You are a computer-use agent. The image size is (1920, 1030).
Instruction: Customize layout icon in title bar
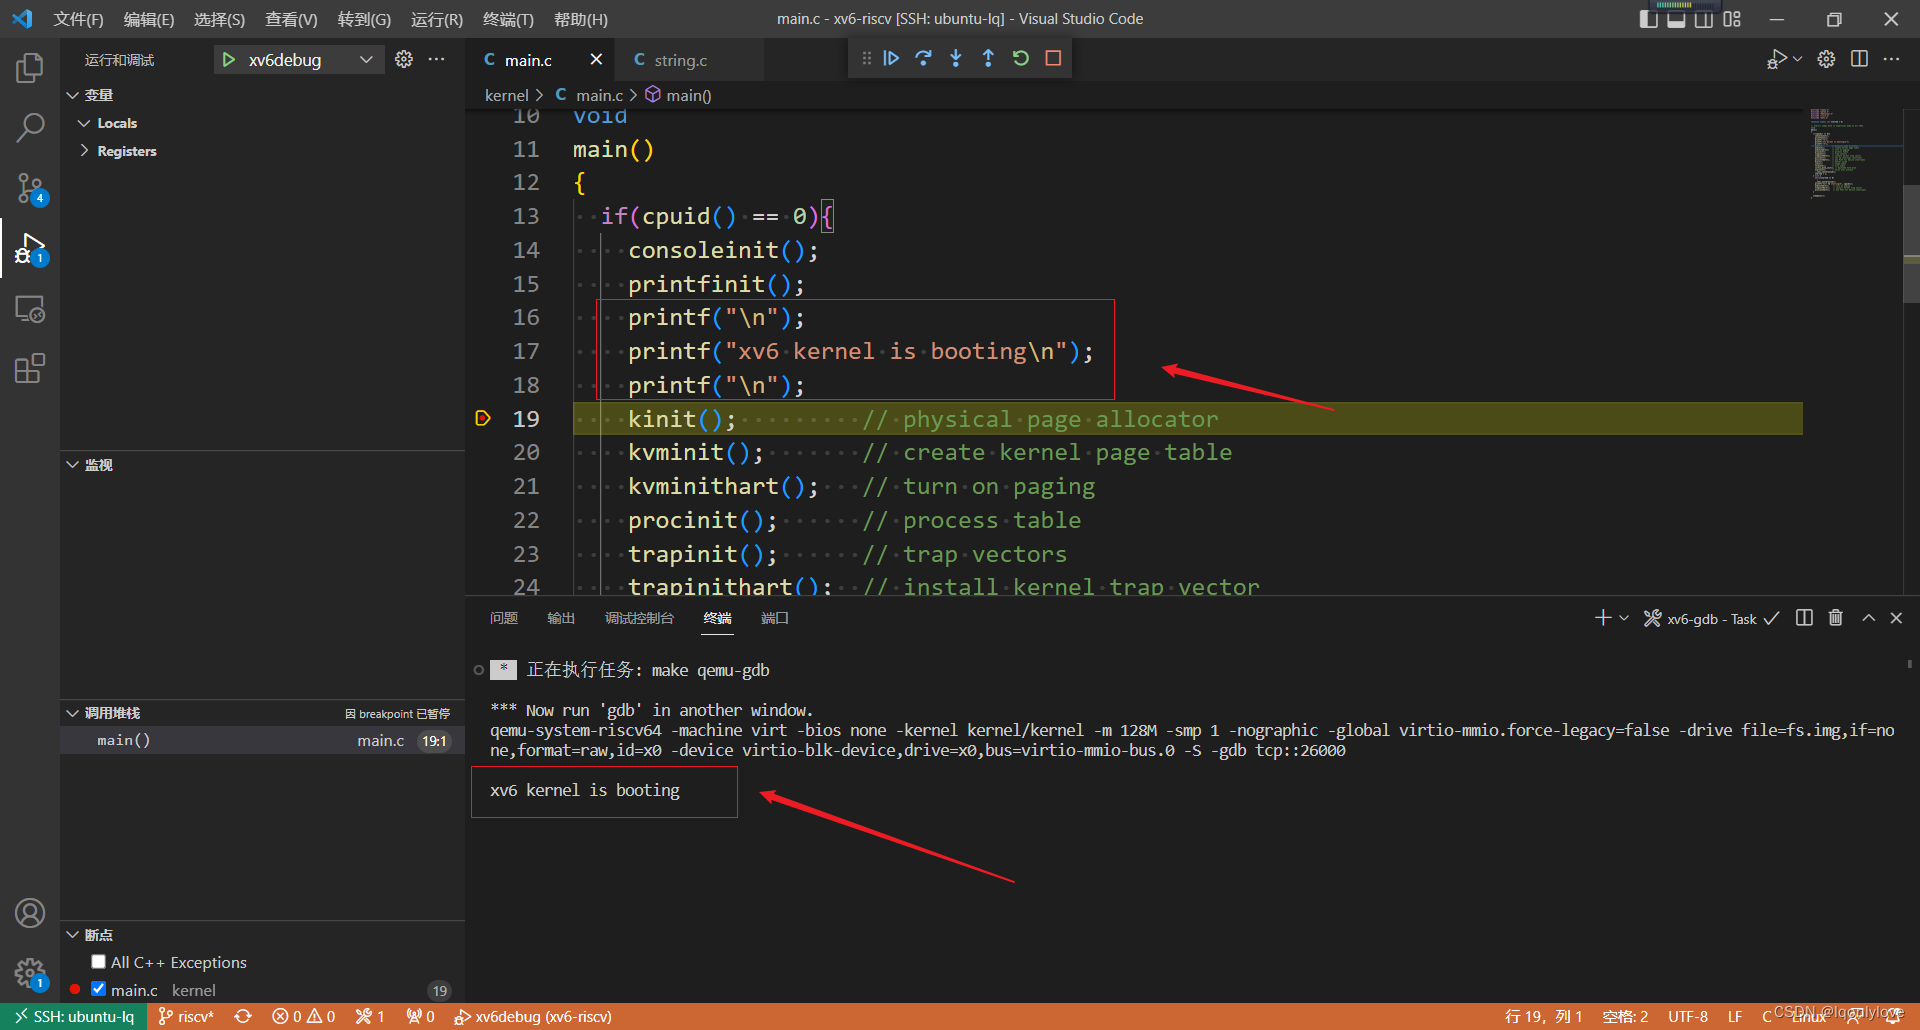[1732, 19]
